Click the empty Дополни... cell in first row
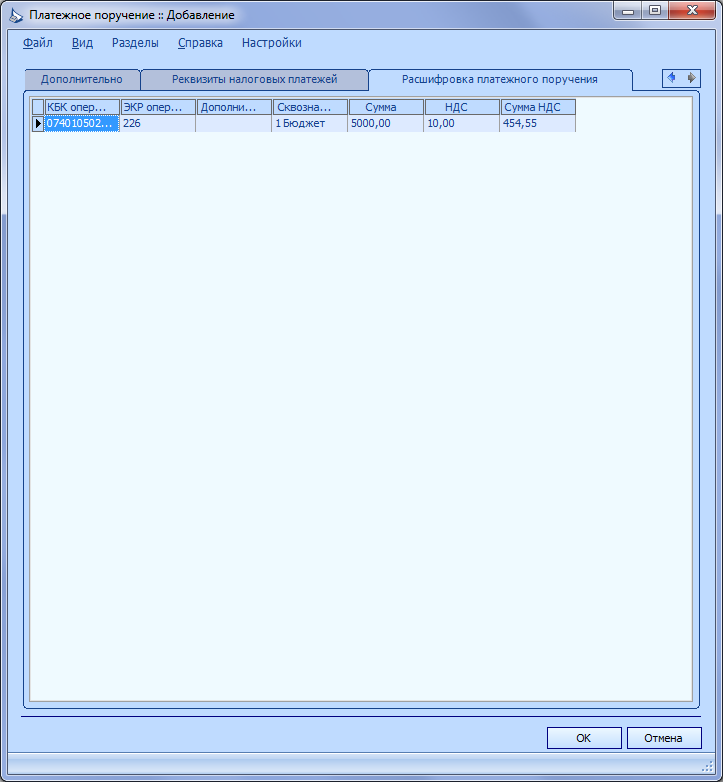 point(234,123)
